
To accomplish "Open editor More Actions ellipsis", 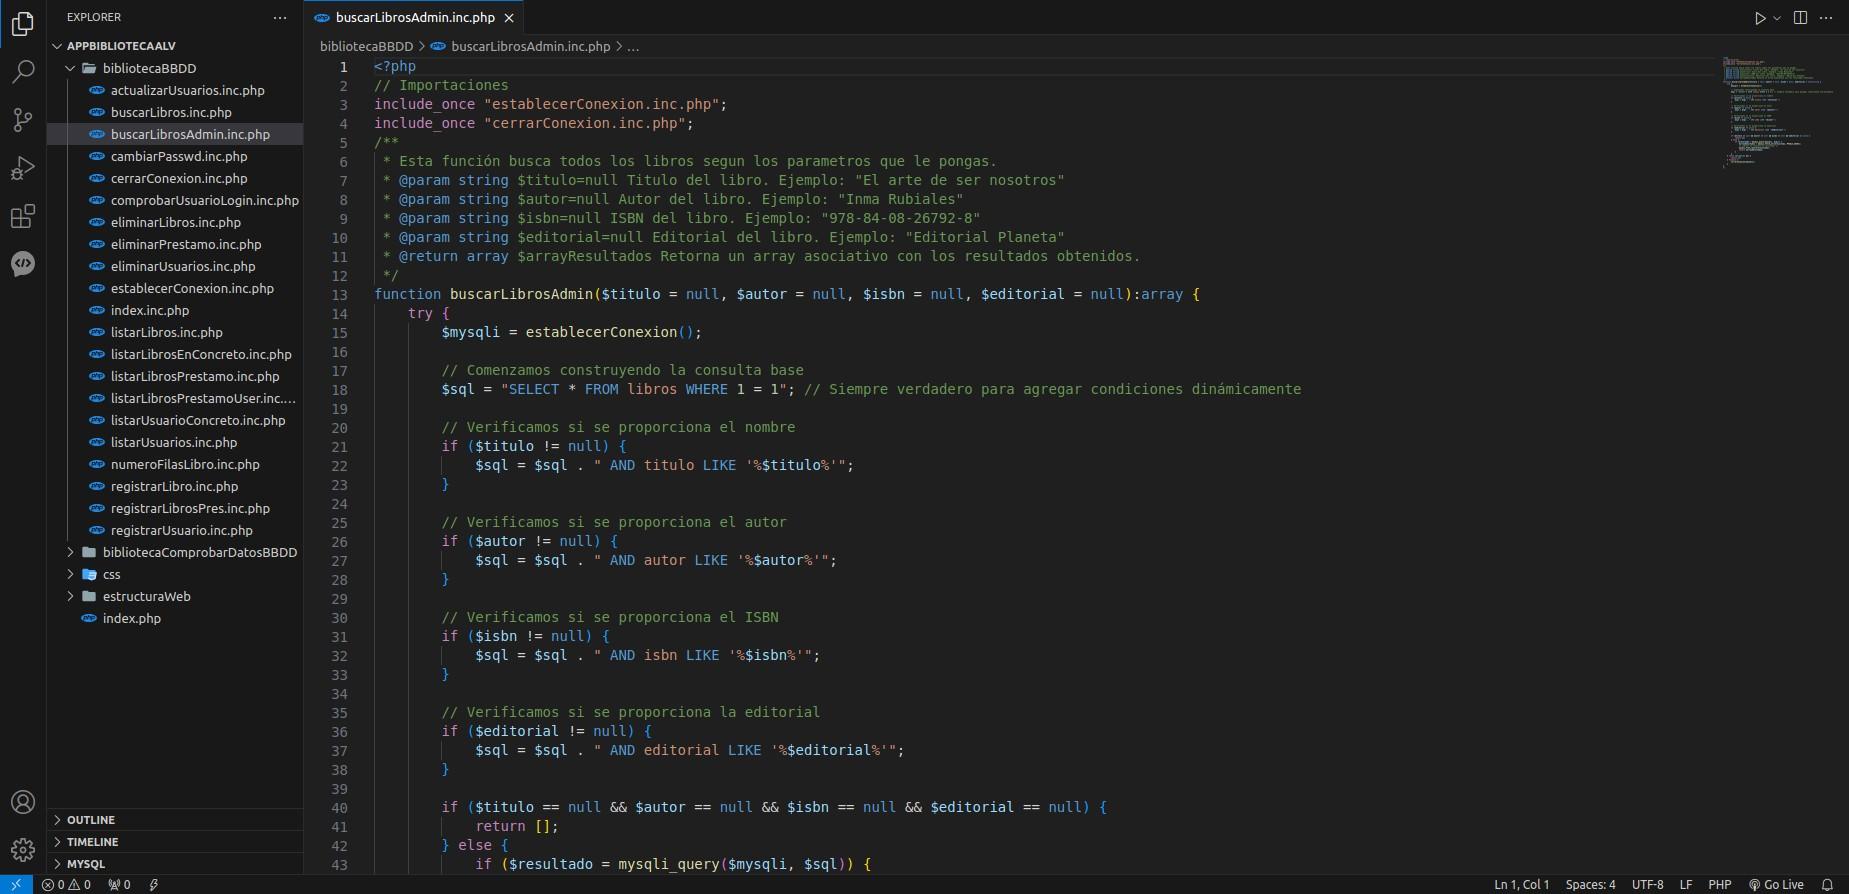I will pos(1826,18).
